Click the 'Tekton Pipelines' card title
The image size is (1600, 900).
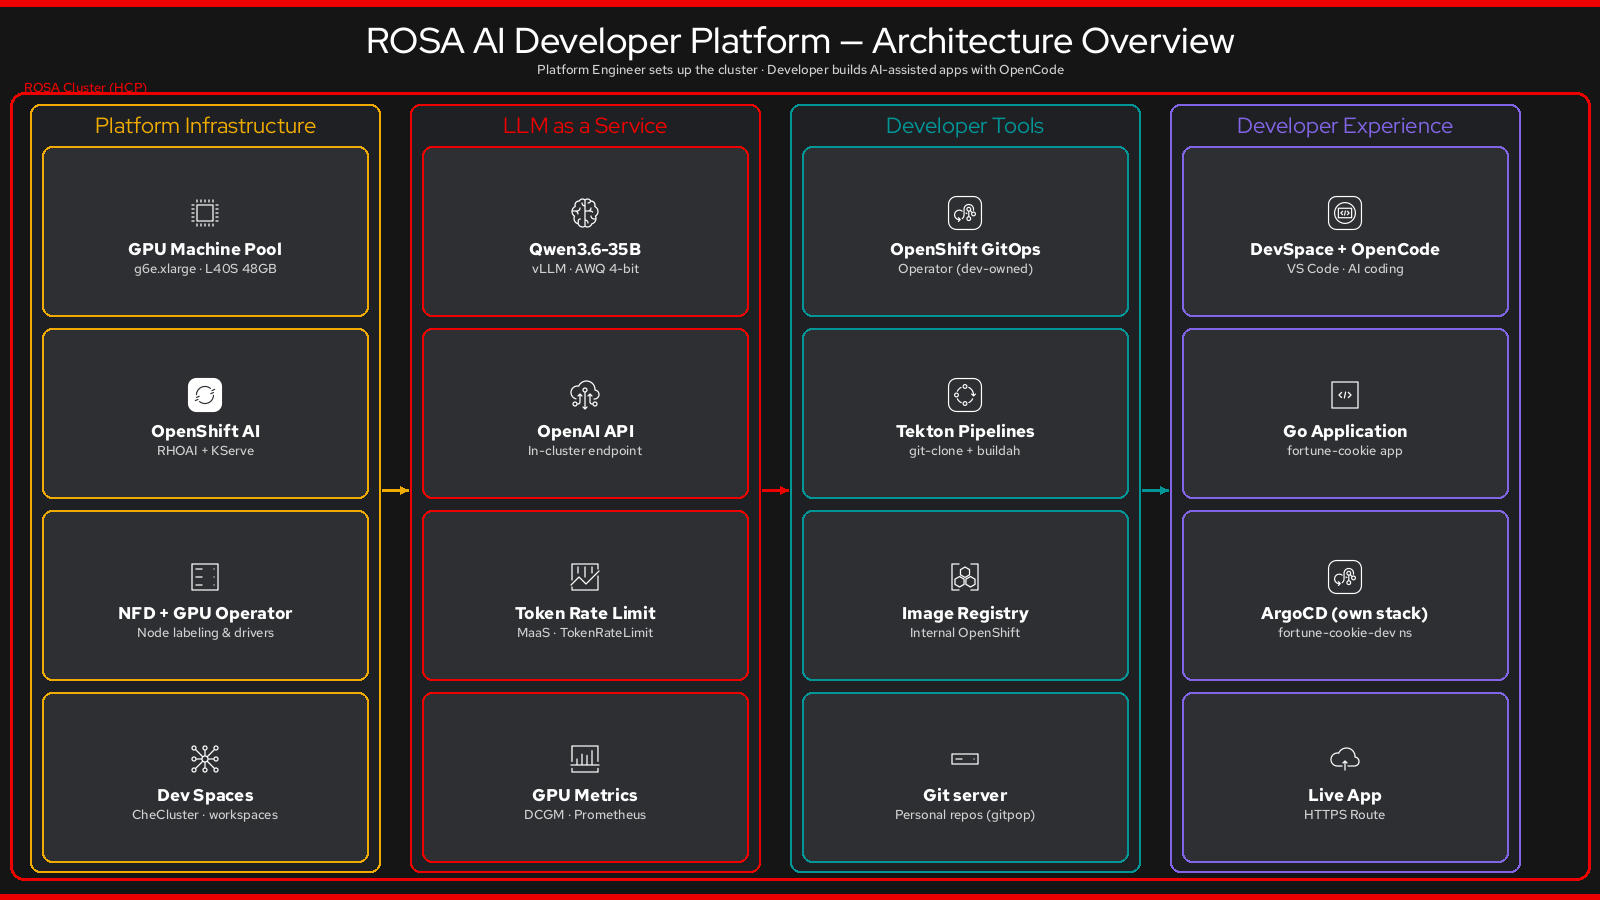pos(965,431)
